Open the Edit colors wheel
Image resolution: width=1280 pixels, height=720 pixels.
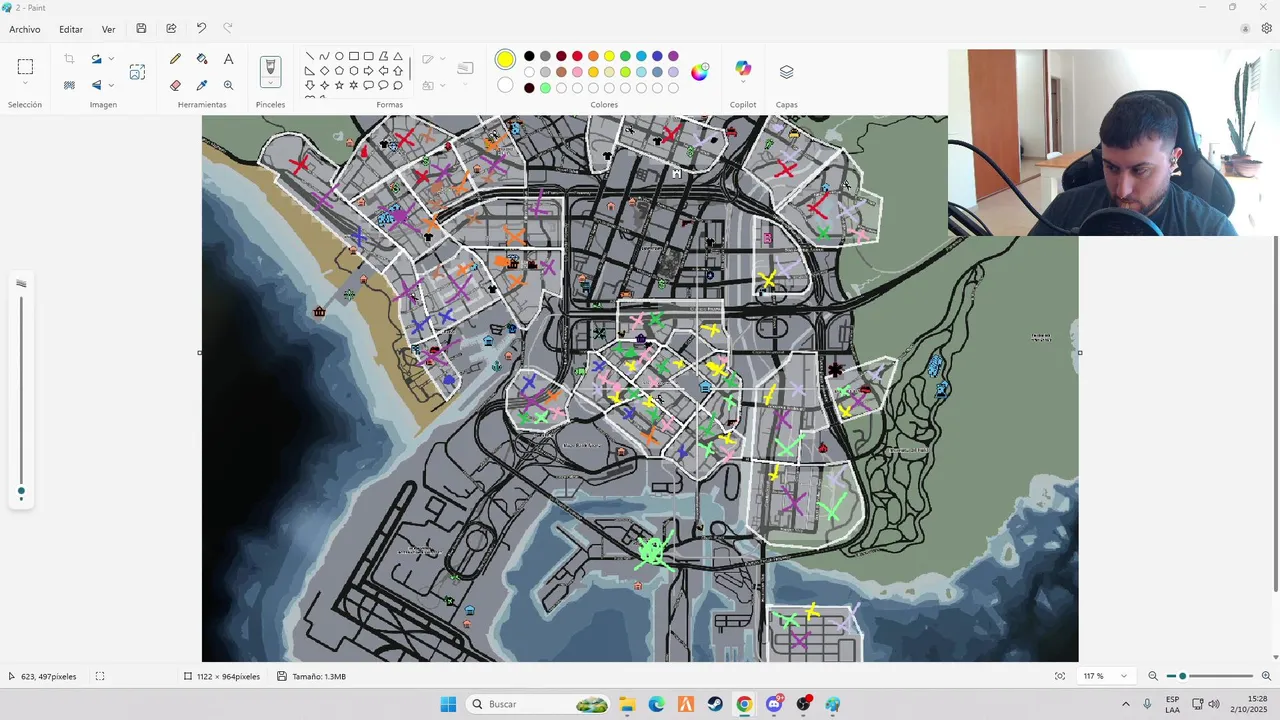point(700,71)
